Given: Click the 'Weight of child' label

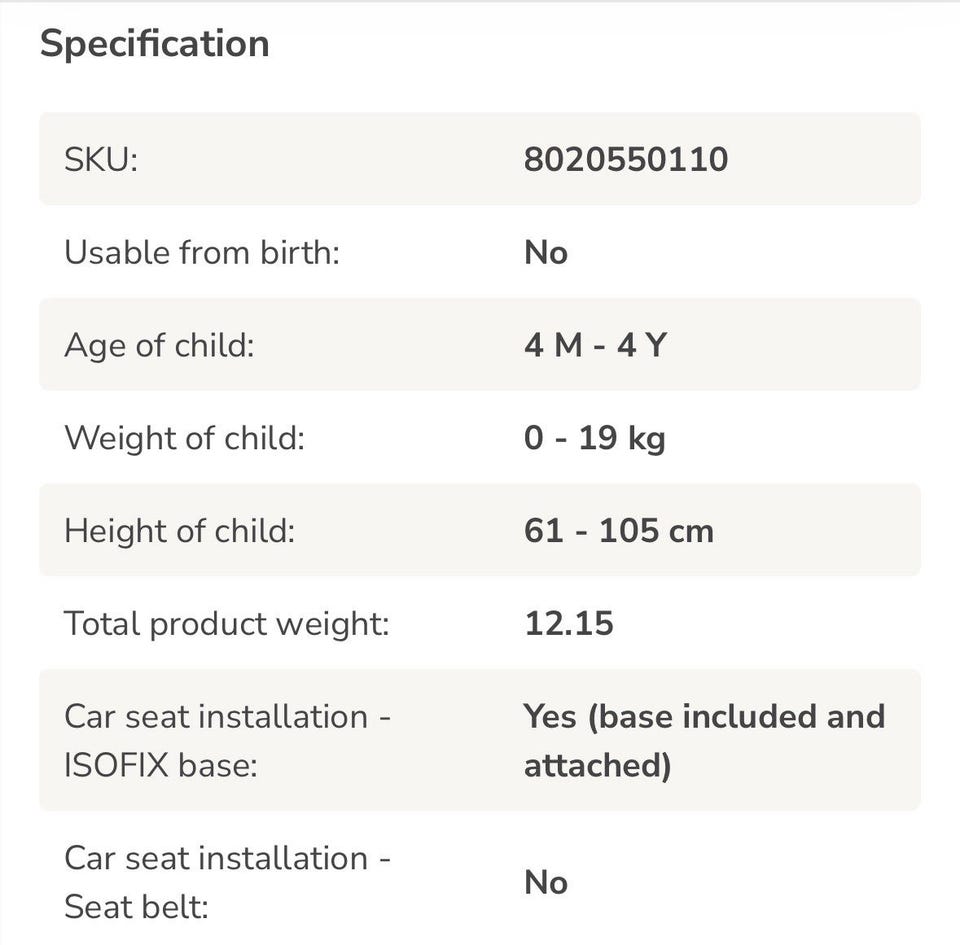Looking at the screenshot, I should pos(184,438).
